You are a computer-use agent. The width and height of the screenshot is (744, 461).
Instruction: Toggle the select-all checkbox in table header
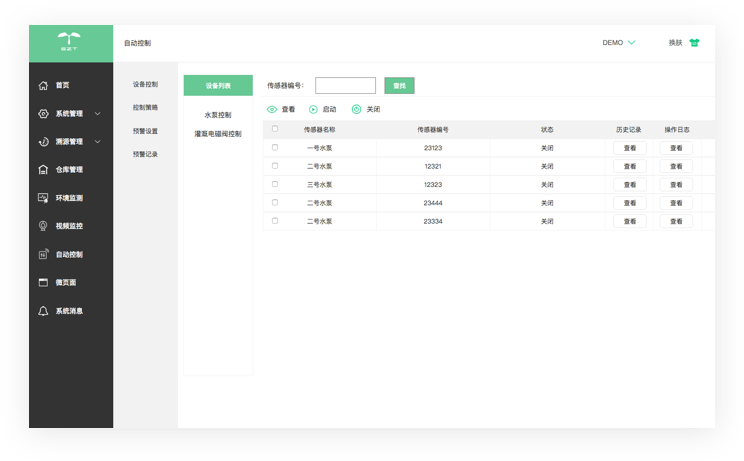point(275,129)
